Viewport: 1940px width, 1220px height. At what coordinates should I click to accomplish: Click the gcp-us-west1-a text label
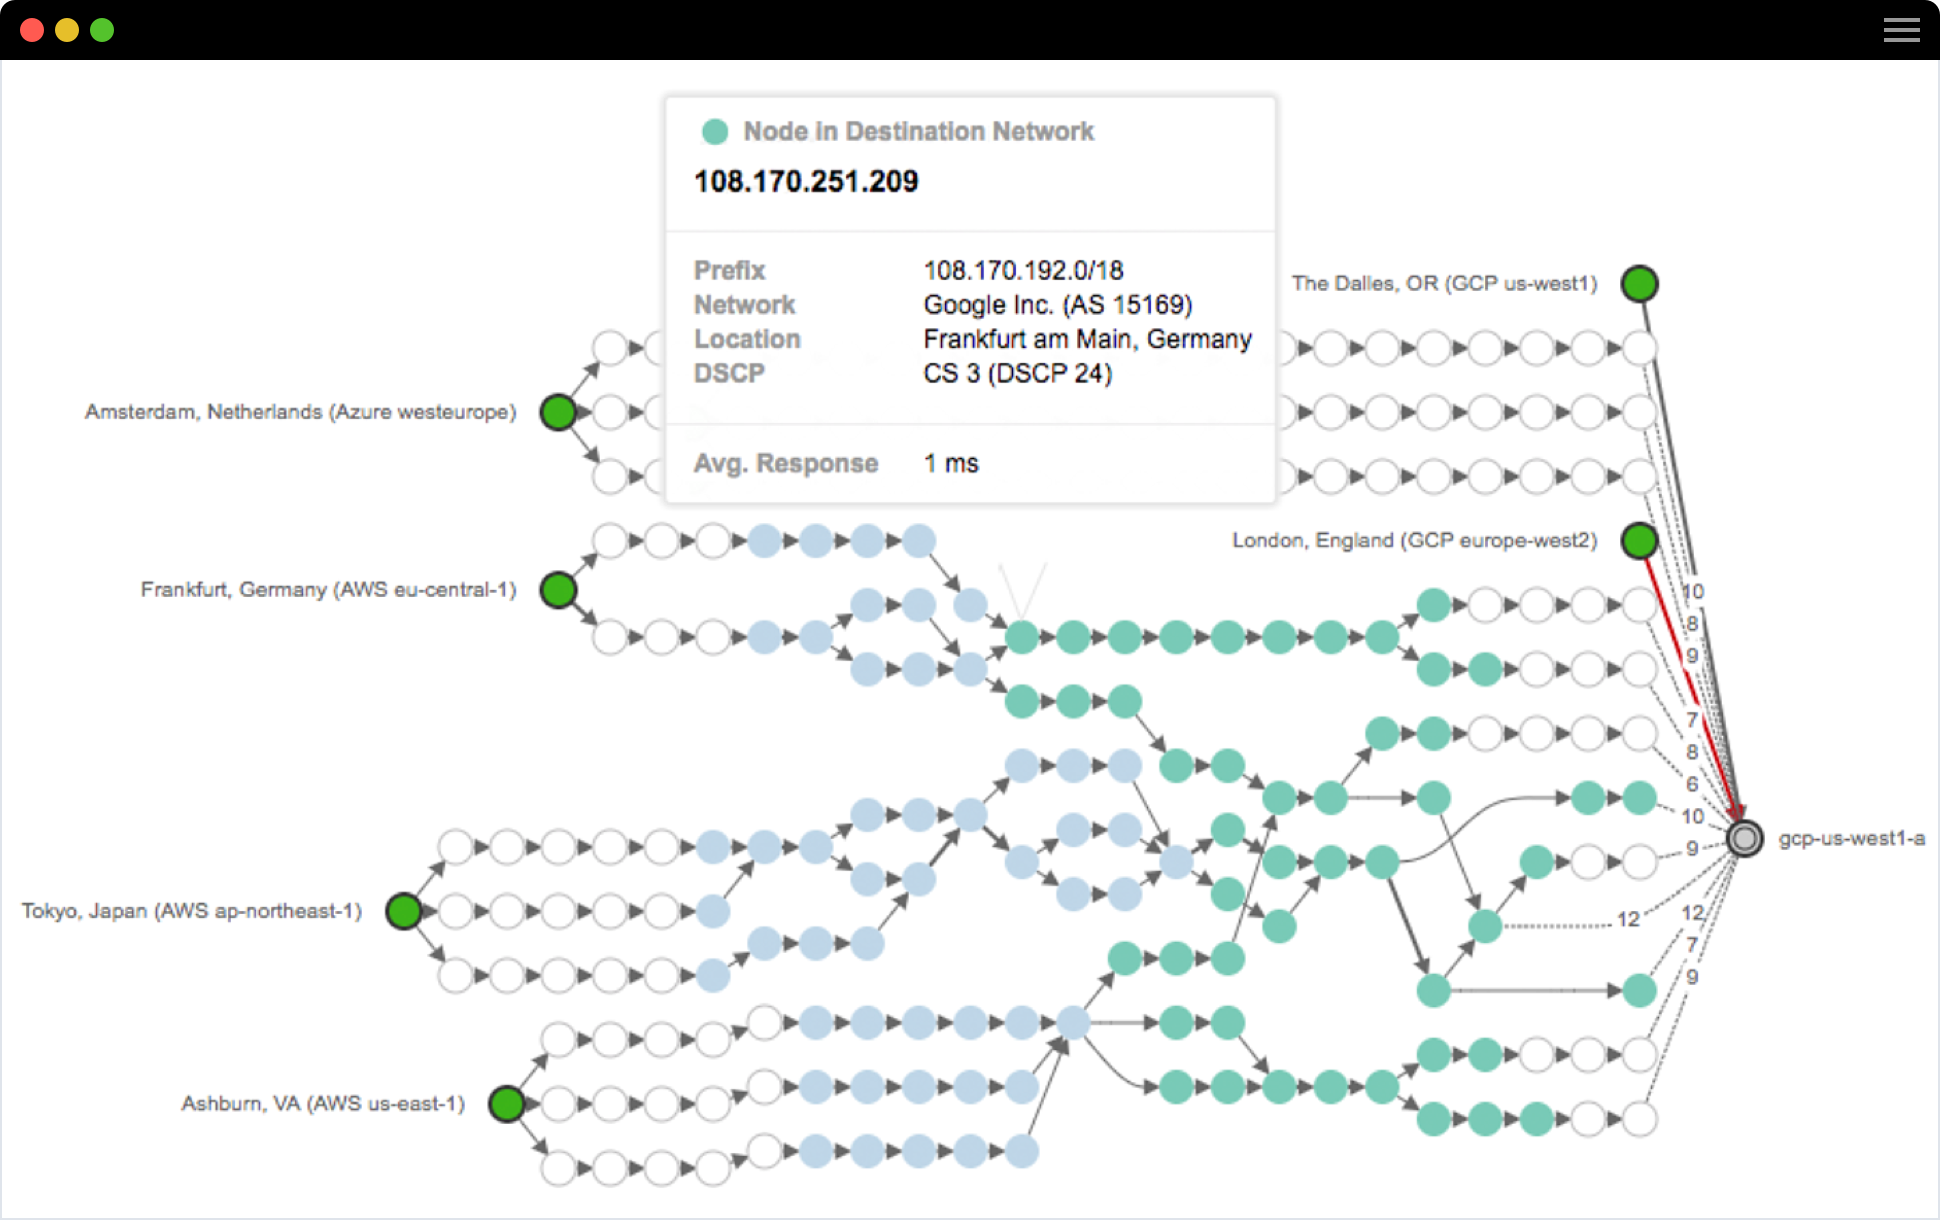tap(1851, 838)
